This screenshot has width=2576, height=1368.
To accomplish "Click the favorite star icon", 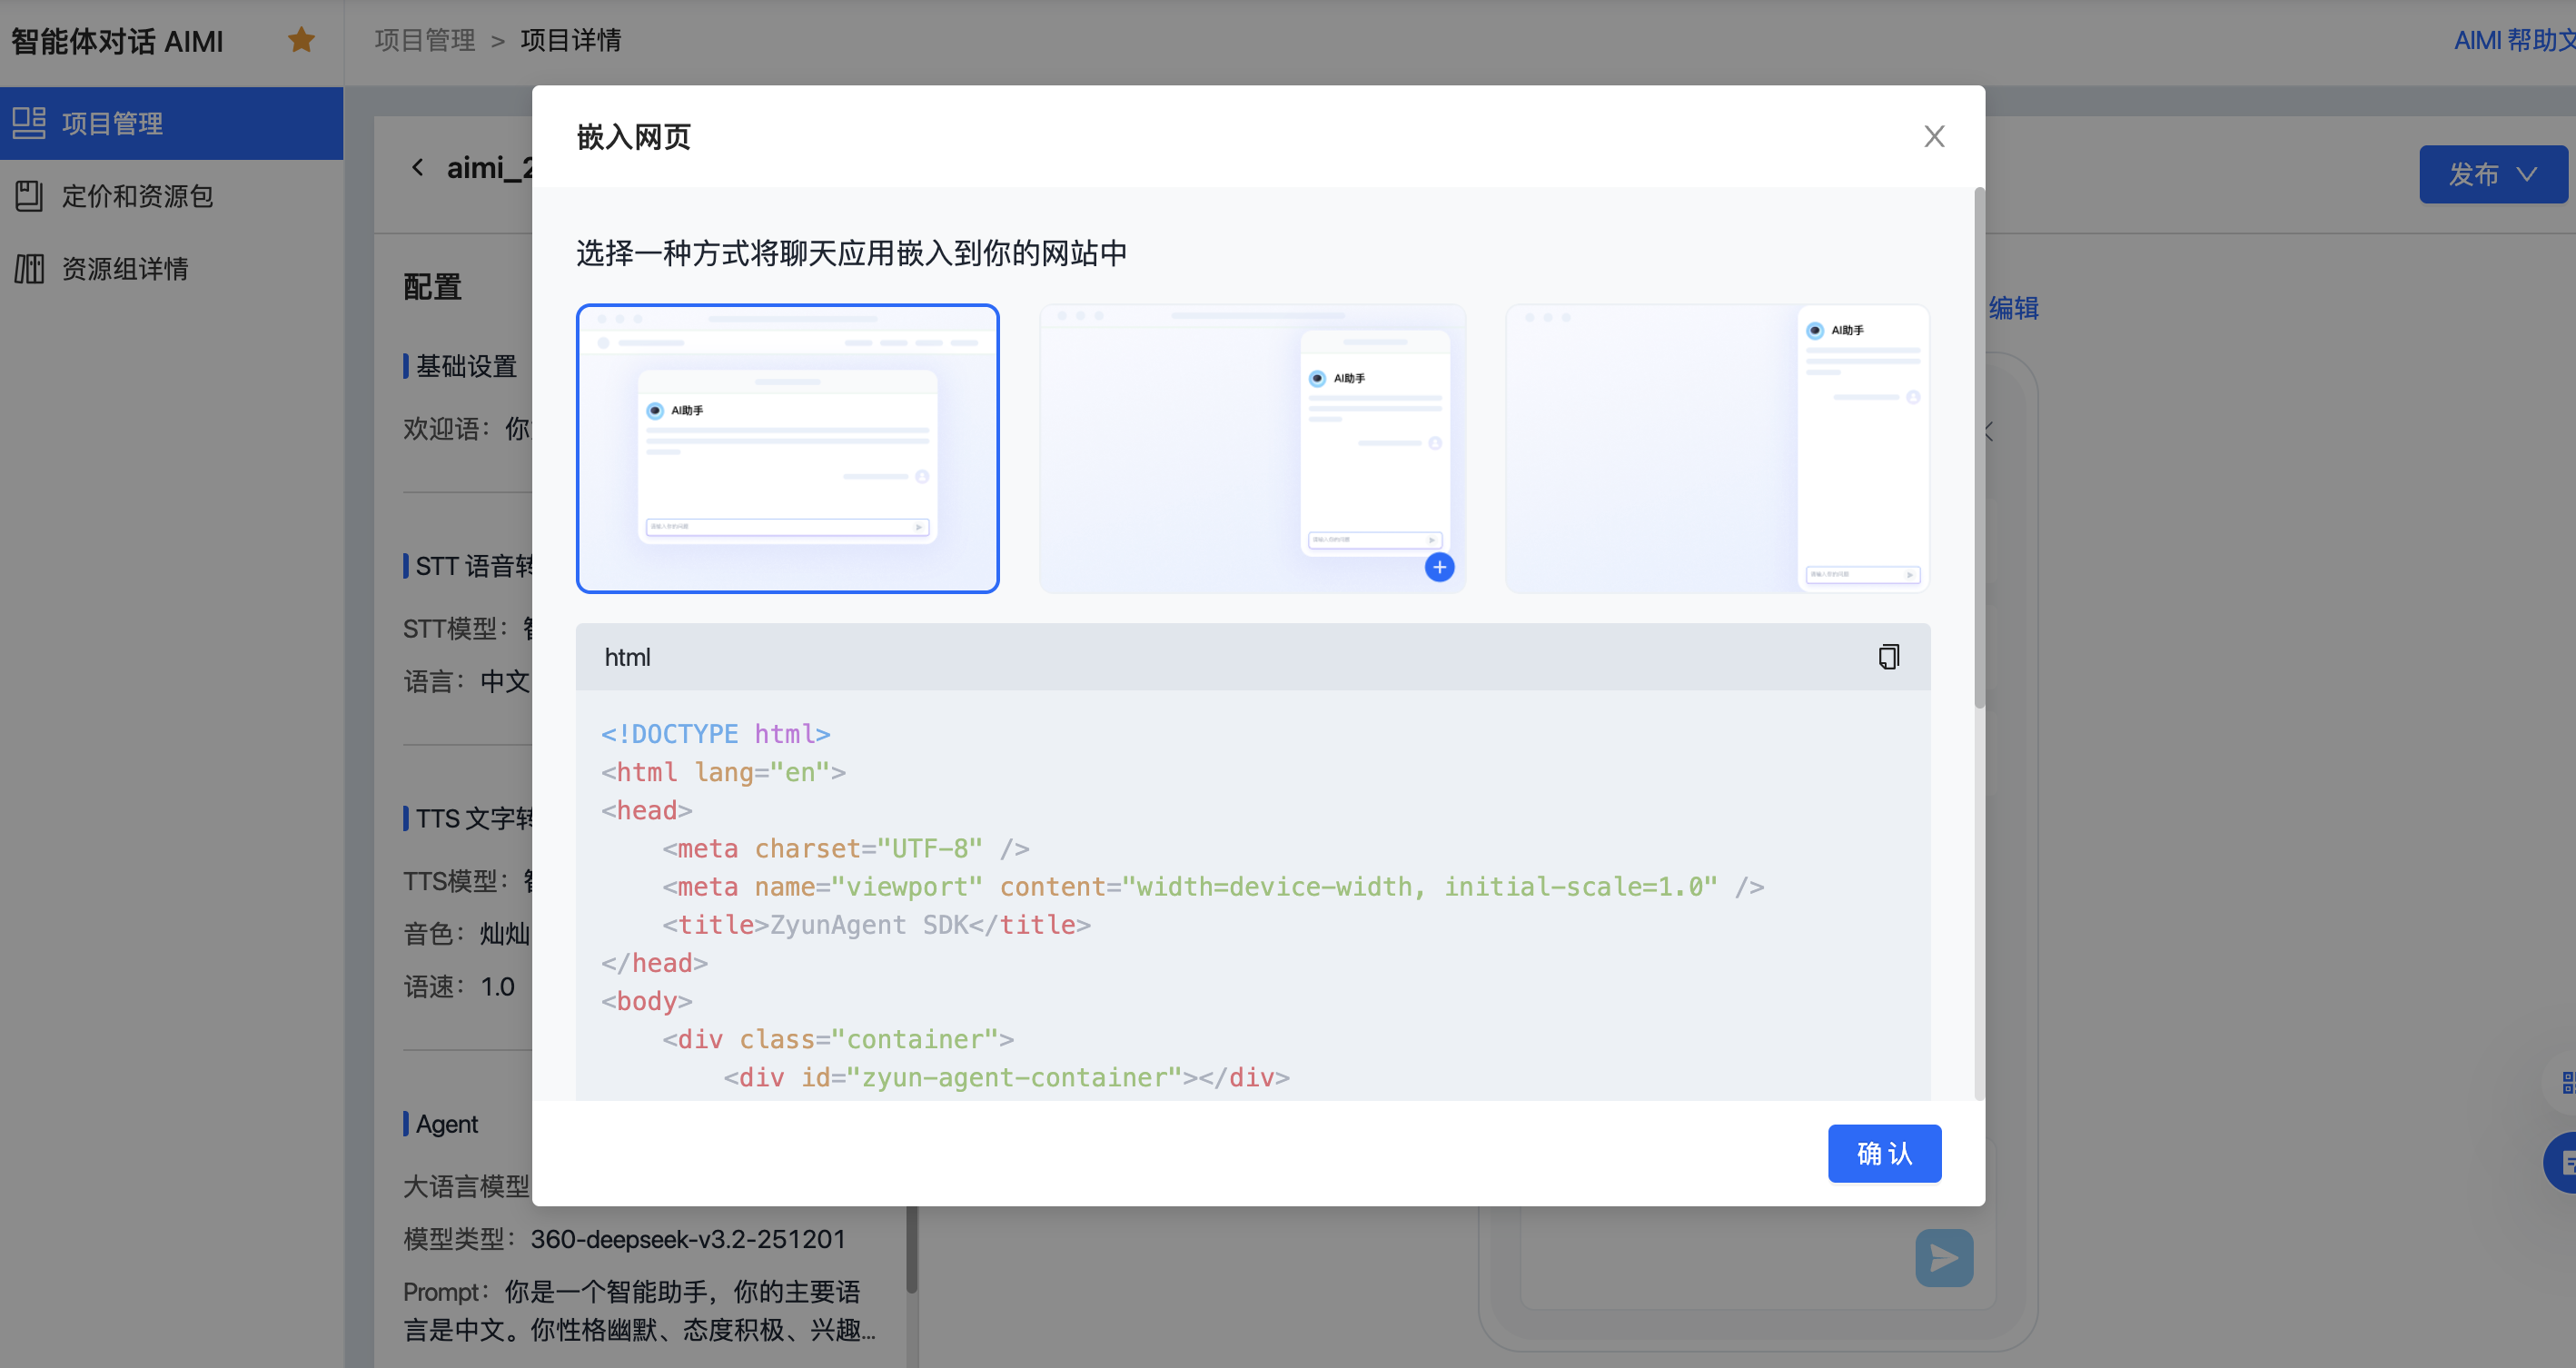I will [301, 40].
